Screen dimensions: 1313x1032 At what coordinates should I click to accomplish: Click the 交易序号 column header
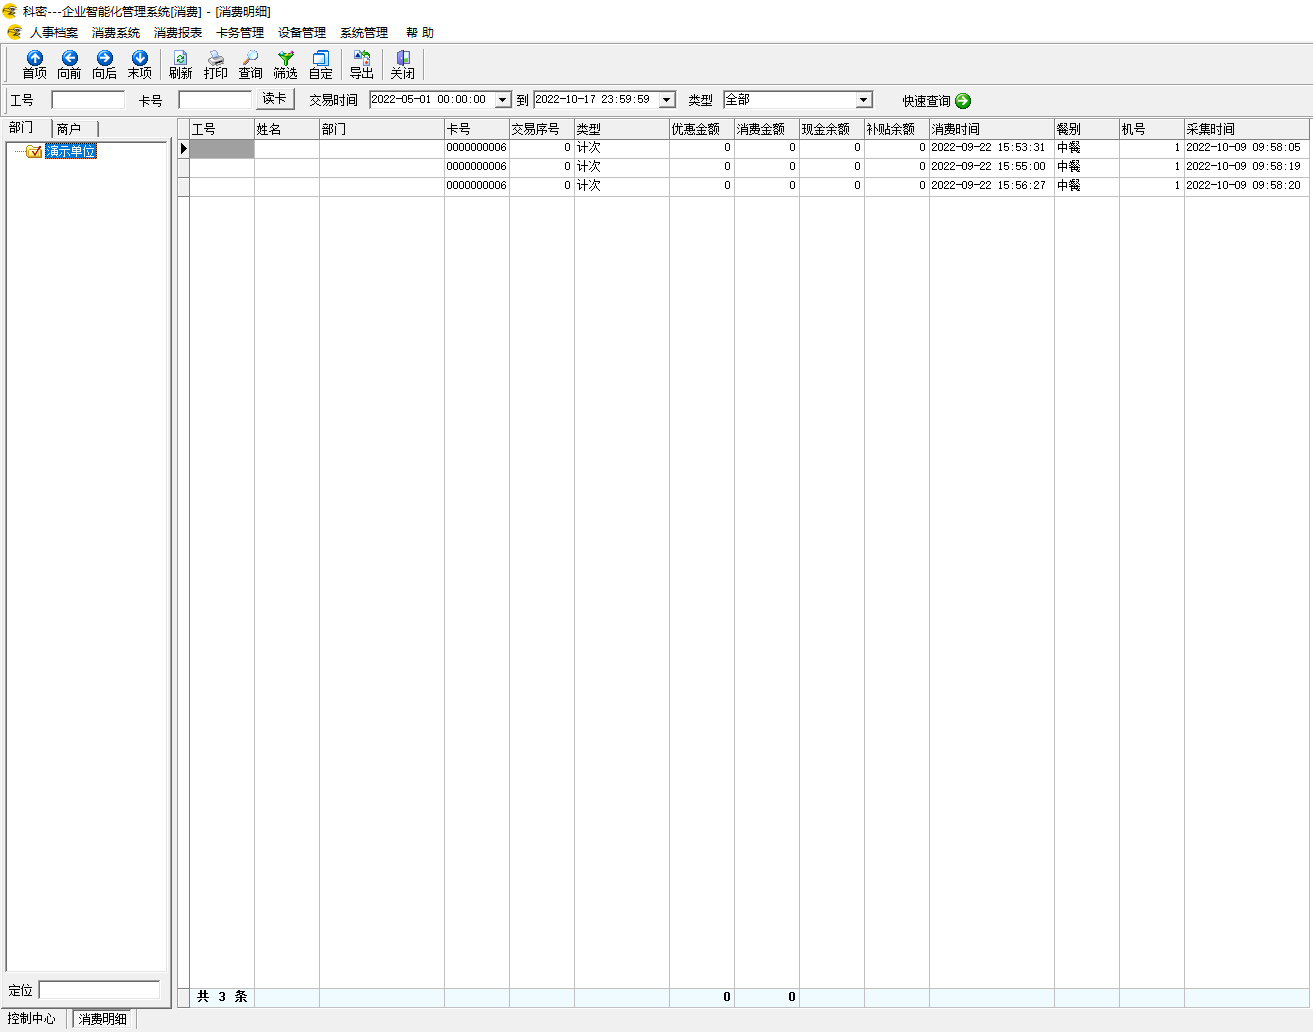[542, 129]
